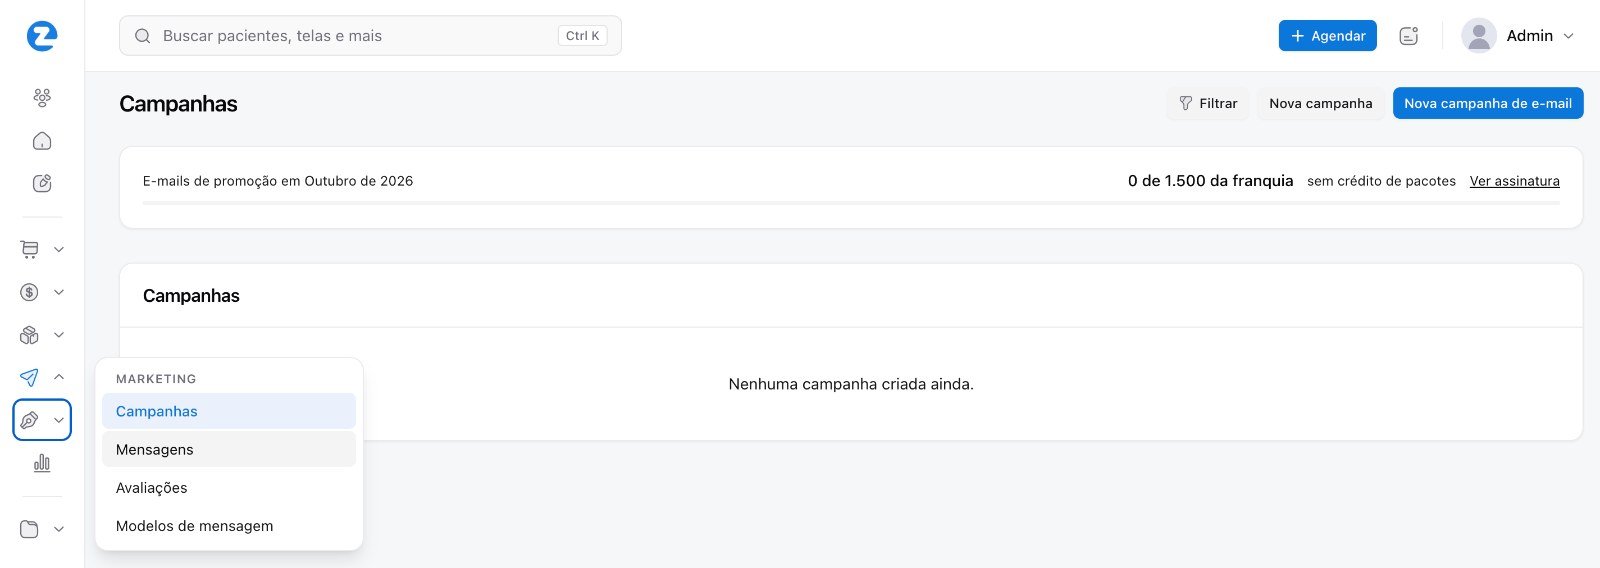Expand the pen tool menu chevron
Image resolution: width=1600 pixels, height=568 pixels.
pos(59,420)
